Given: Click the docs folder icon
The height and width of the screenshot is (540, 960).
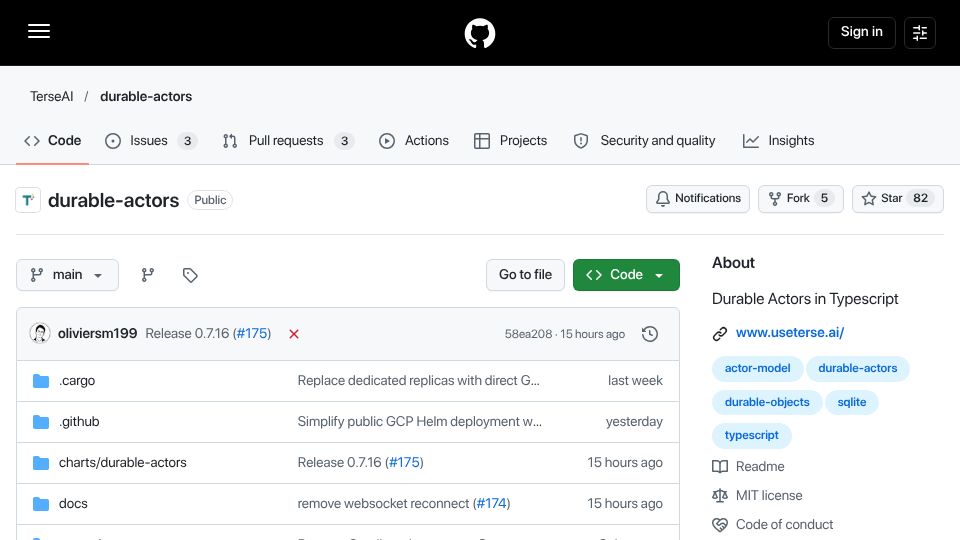Looking at the screenshot, I should [x=41, y=504].
